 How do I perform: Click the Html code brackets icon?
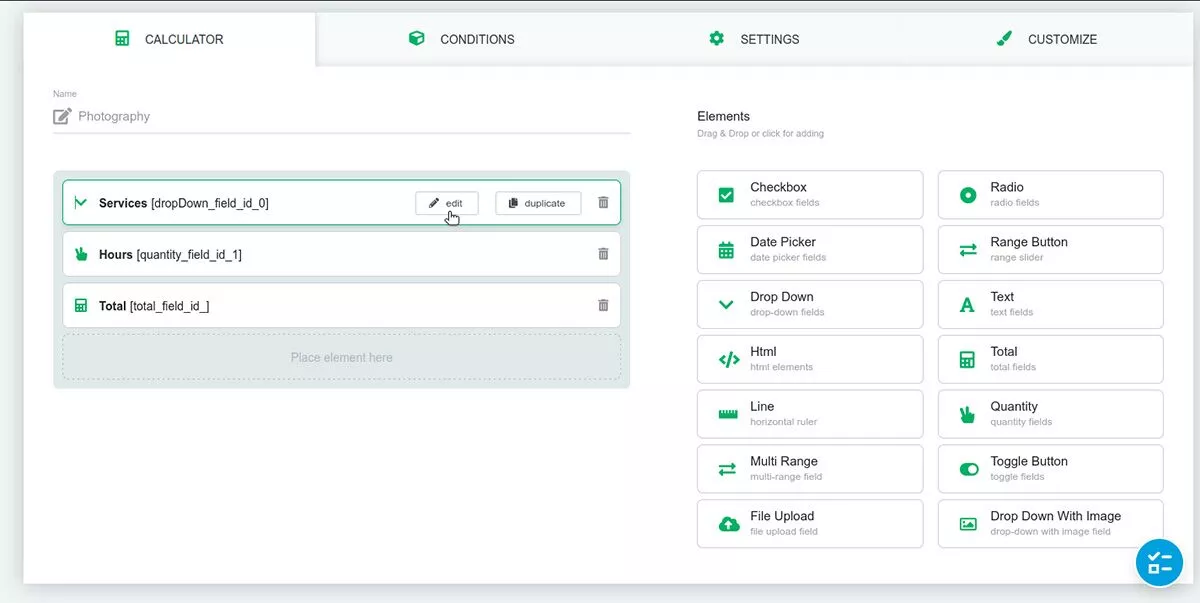point(729,360)
